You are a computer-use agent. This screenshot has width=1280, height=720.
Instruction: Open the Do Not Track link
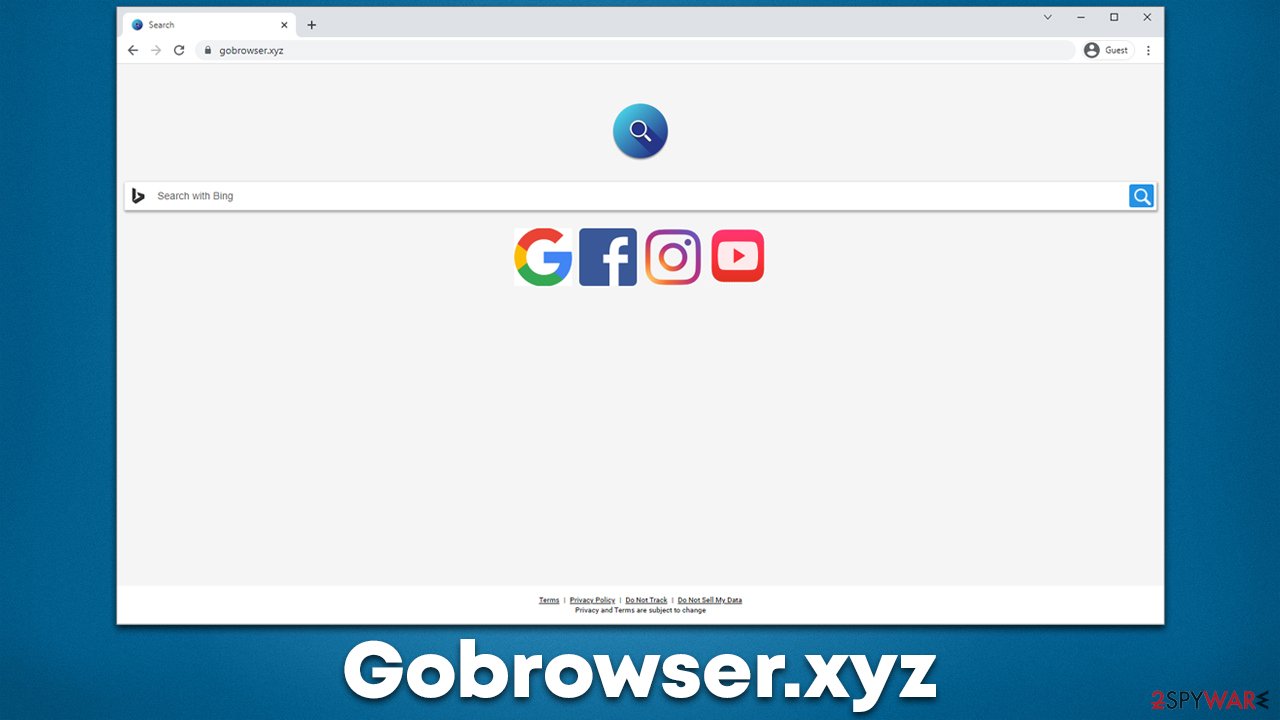point(646,600)
